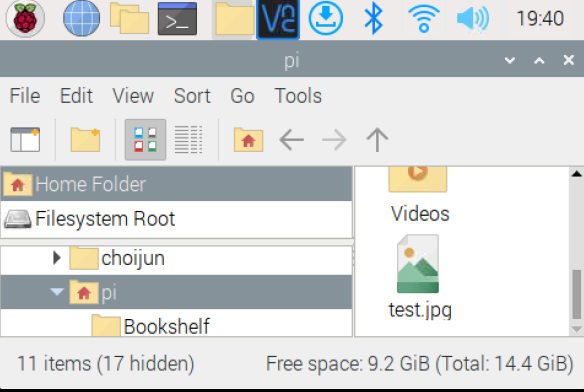Open the Tools menu
This screenshot has height=392, width=584.
pos(298,96)
